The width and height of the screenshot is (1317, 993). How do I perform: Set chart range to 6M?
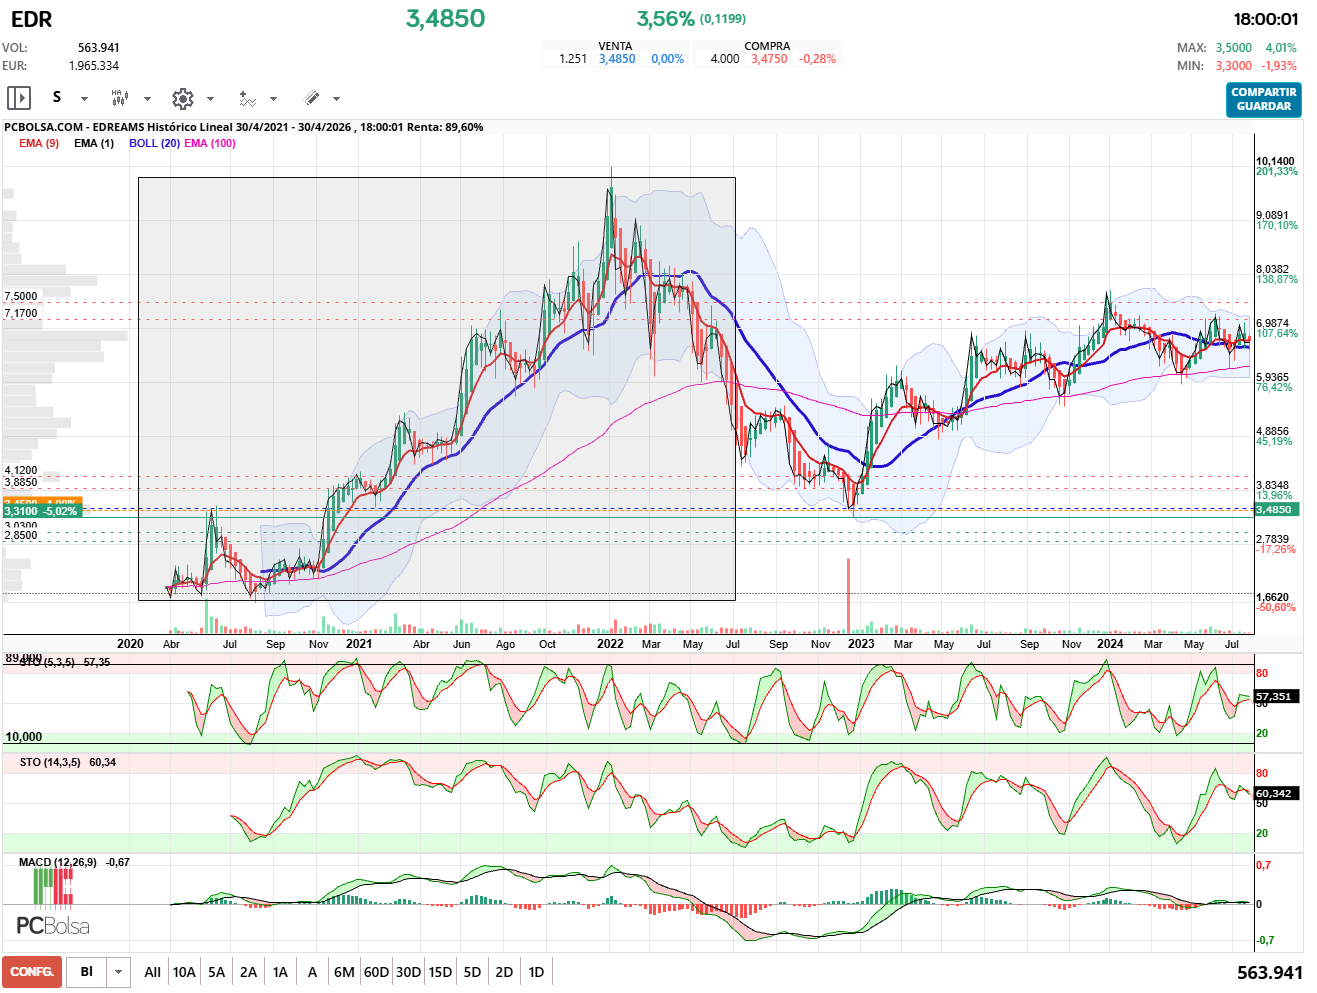click(344, 972)
